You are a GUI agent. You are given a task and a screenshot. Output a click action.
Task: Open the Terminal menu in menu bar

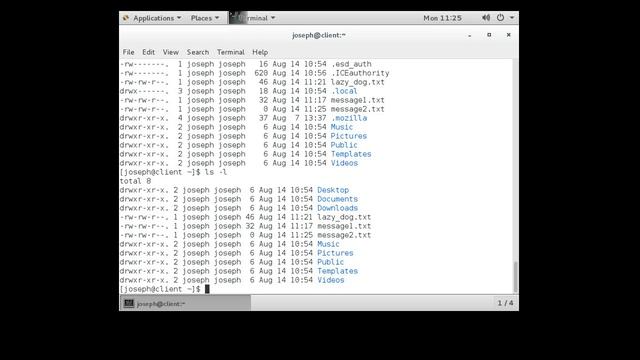tap(231, 52)
